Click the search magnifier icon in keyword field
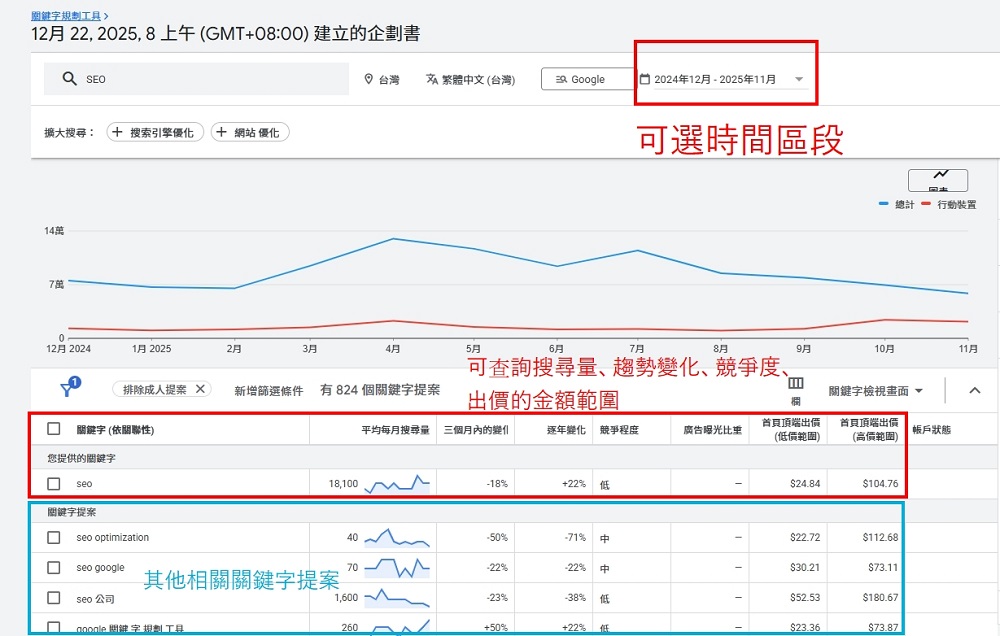The width and height of the screenshot is (1000, 636). tap(68, 78)
